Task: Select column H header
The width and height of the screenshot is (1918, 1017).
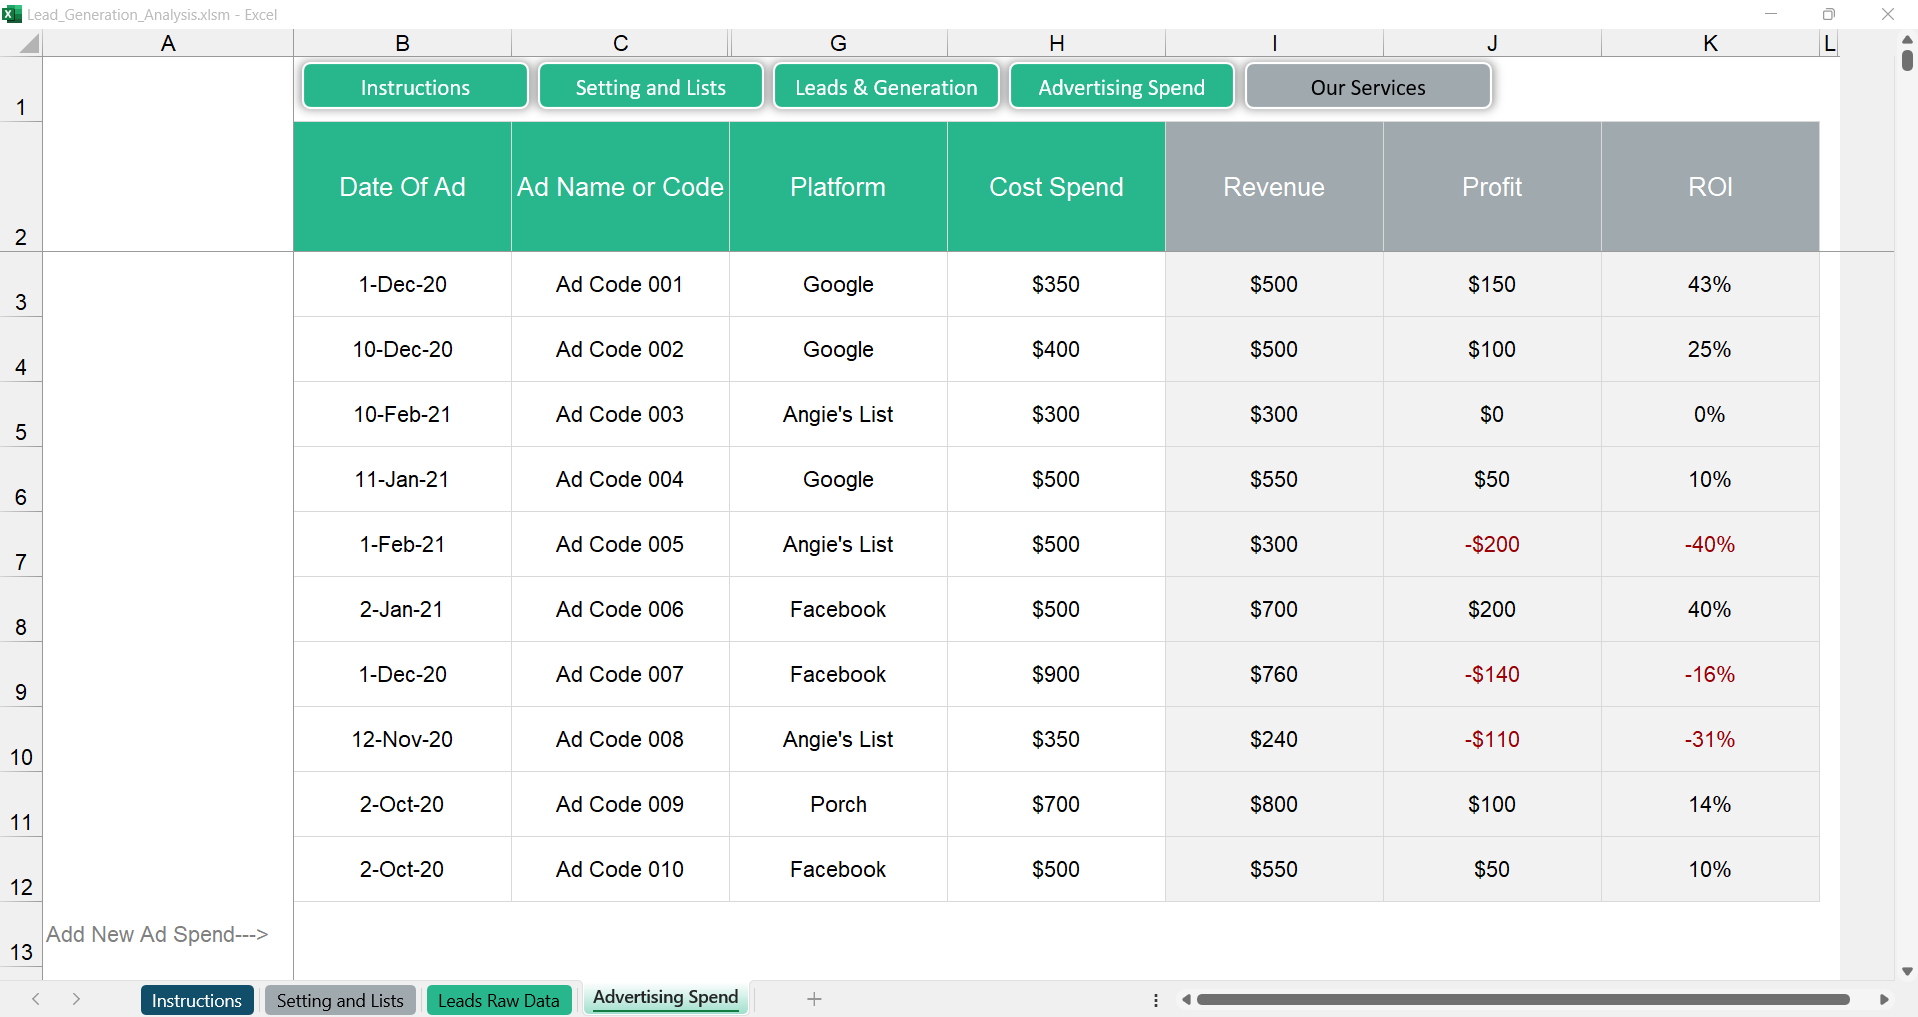Action: (1056, 43)
